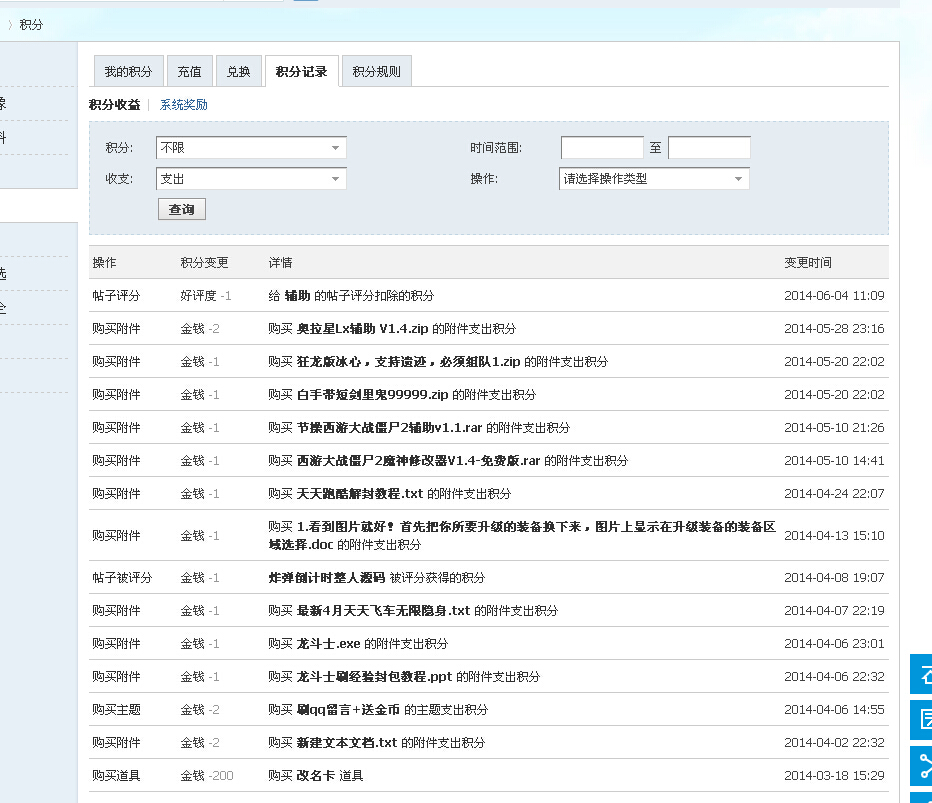
Task: Click the timestamp 2014-03-18 15:29
Action: pyautogui.click(x=834, y=776)
